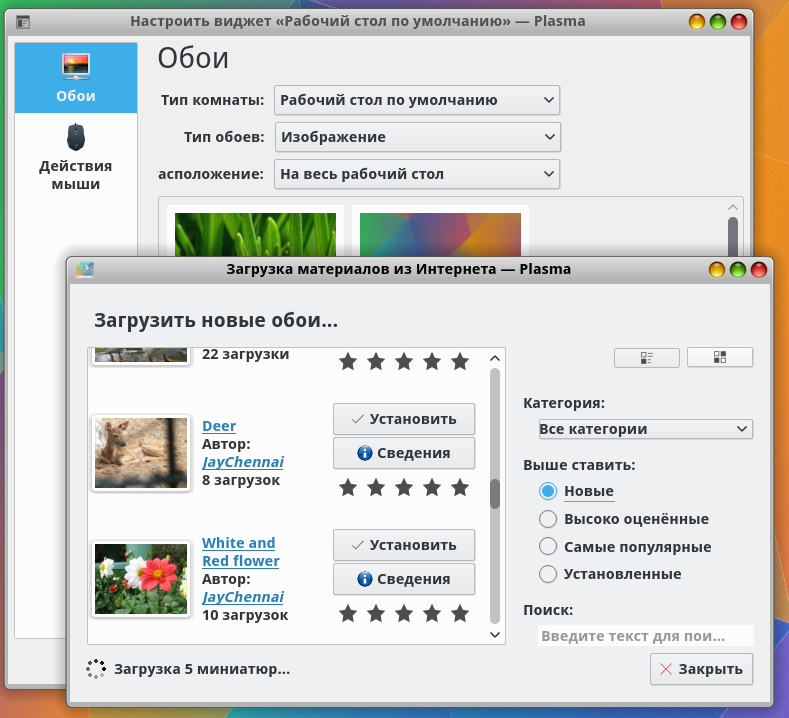Click the download dialog title bar icon

point(85,270)
